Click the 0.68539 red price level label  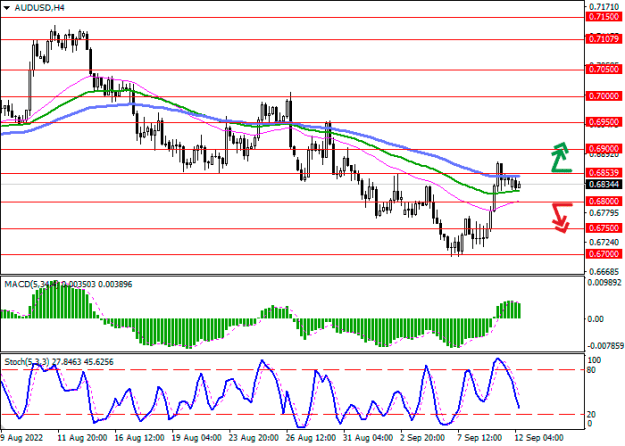point(604,173)
